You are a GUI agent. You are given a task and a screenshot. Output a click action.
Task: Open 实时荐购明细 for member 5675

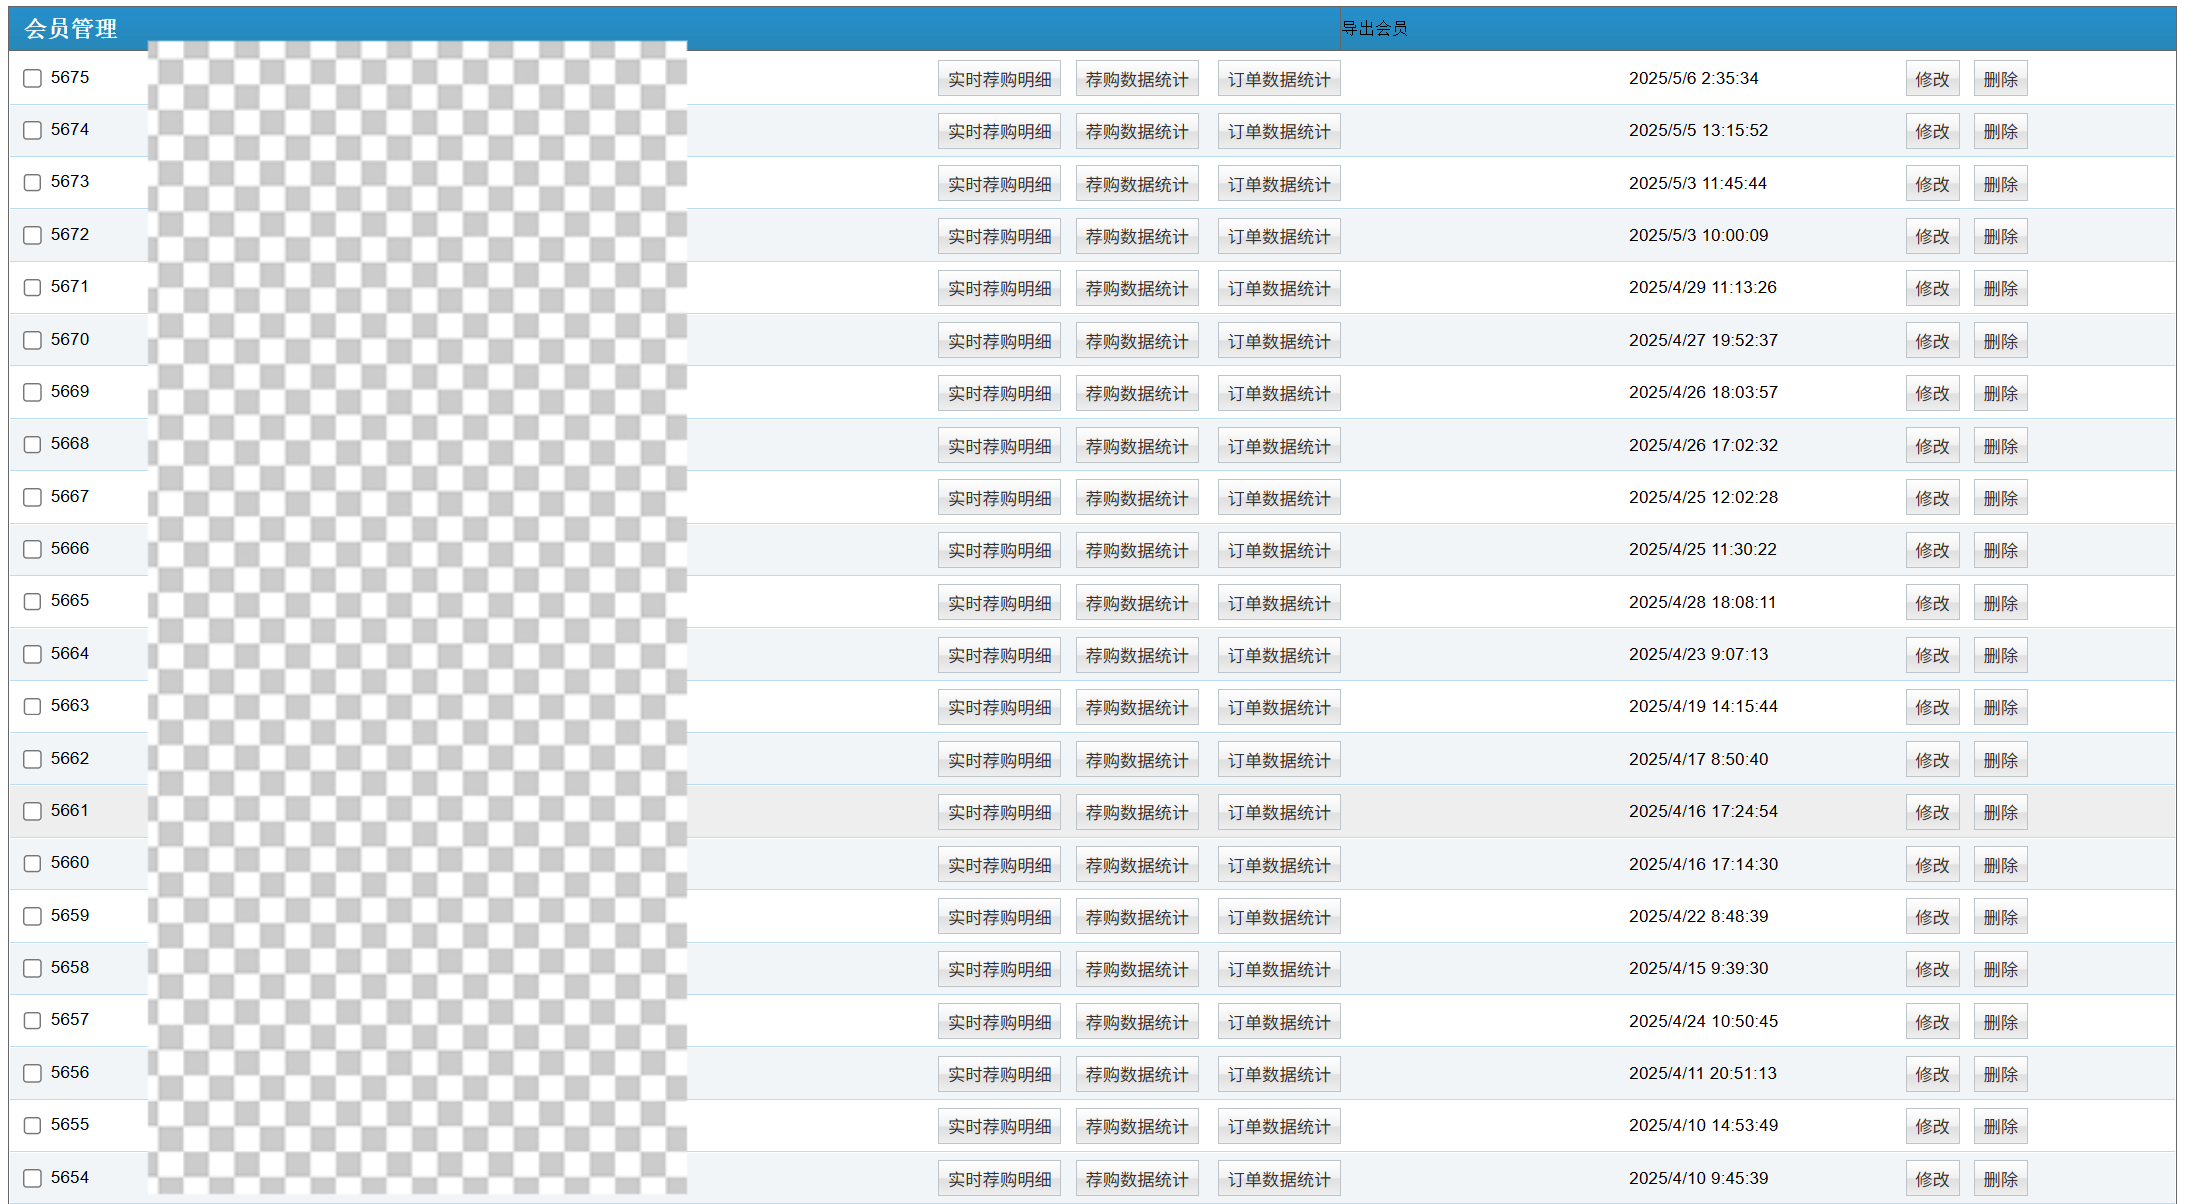999,79
